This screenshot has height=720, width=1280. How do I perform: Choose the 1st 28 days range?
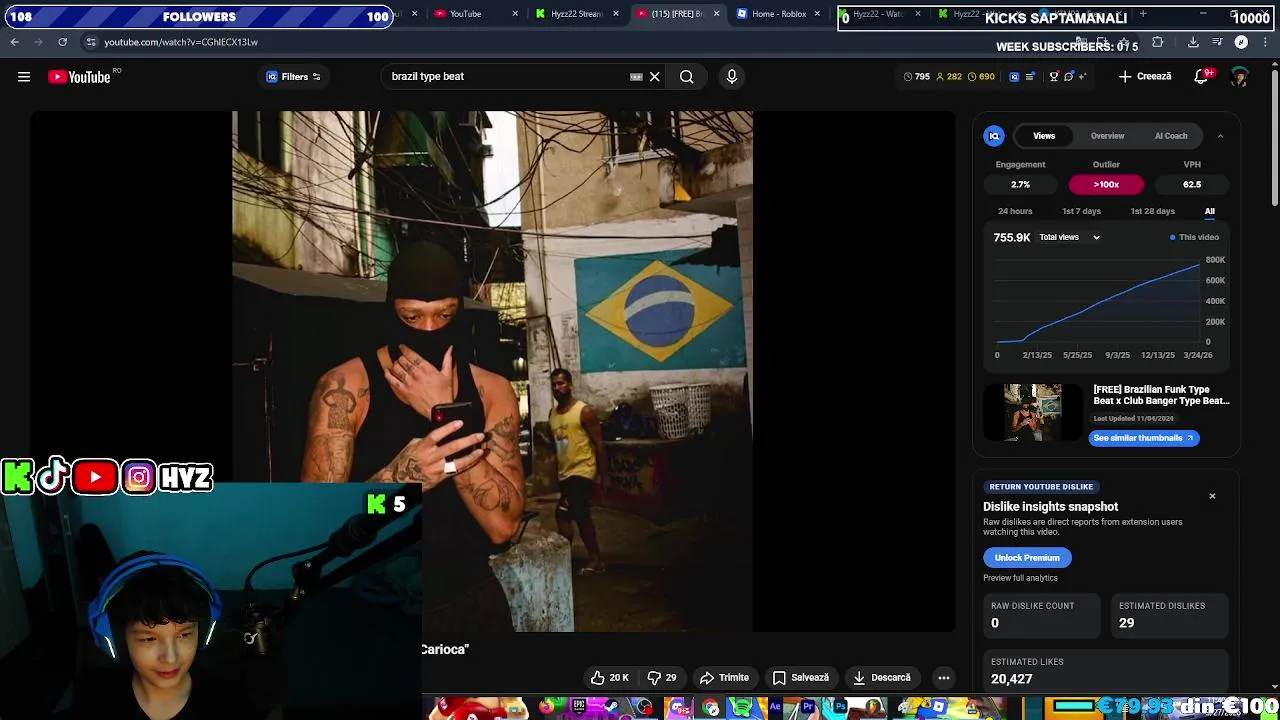pos(1152,211)
